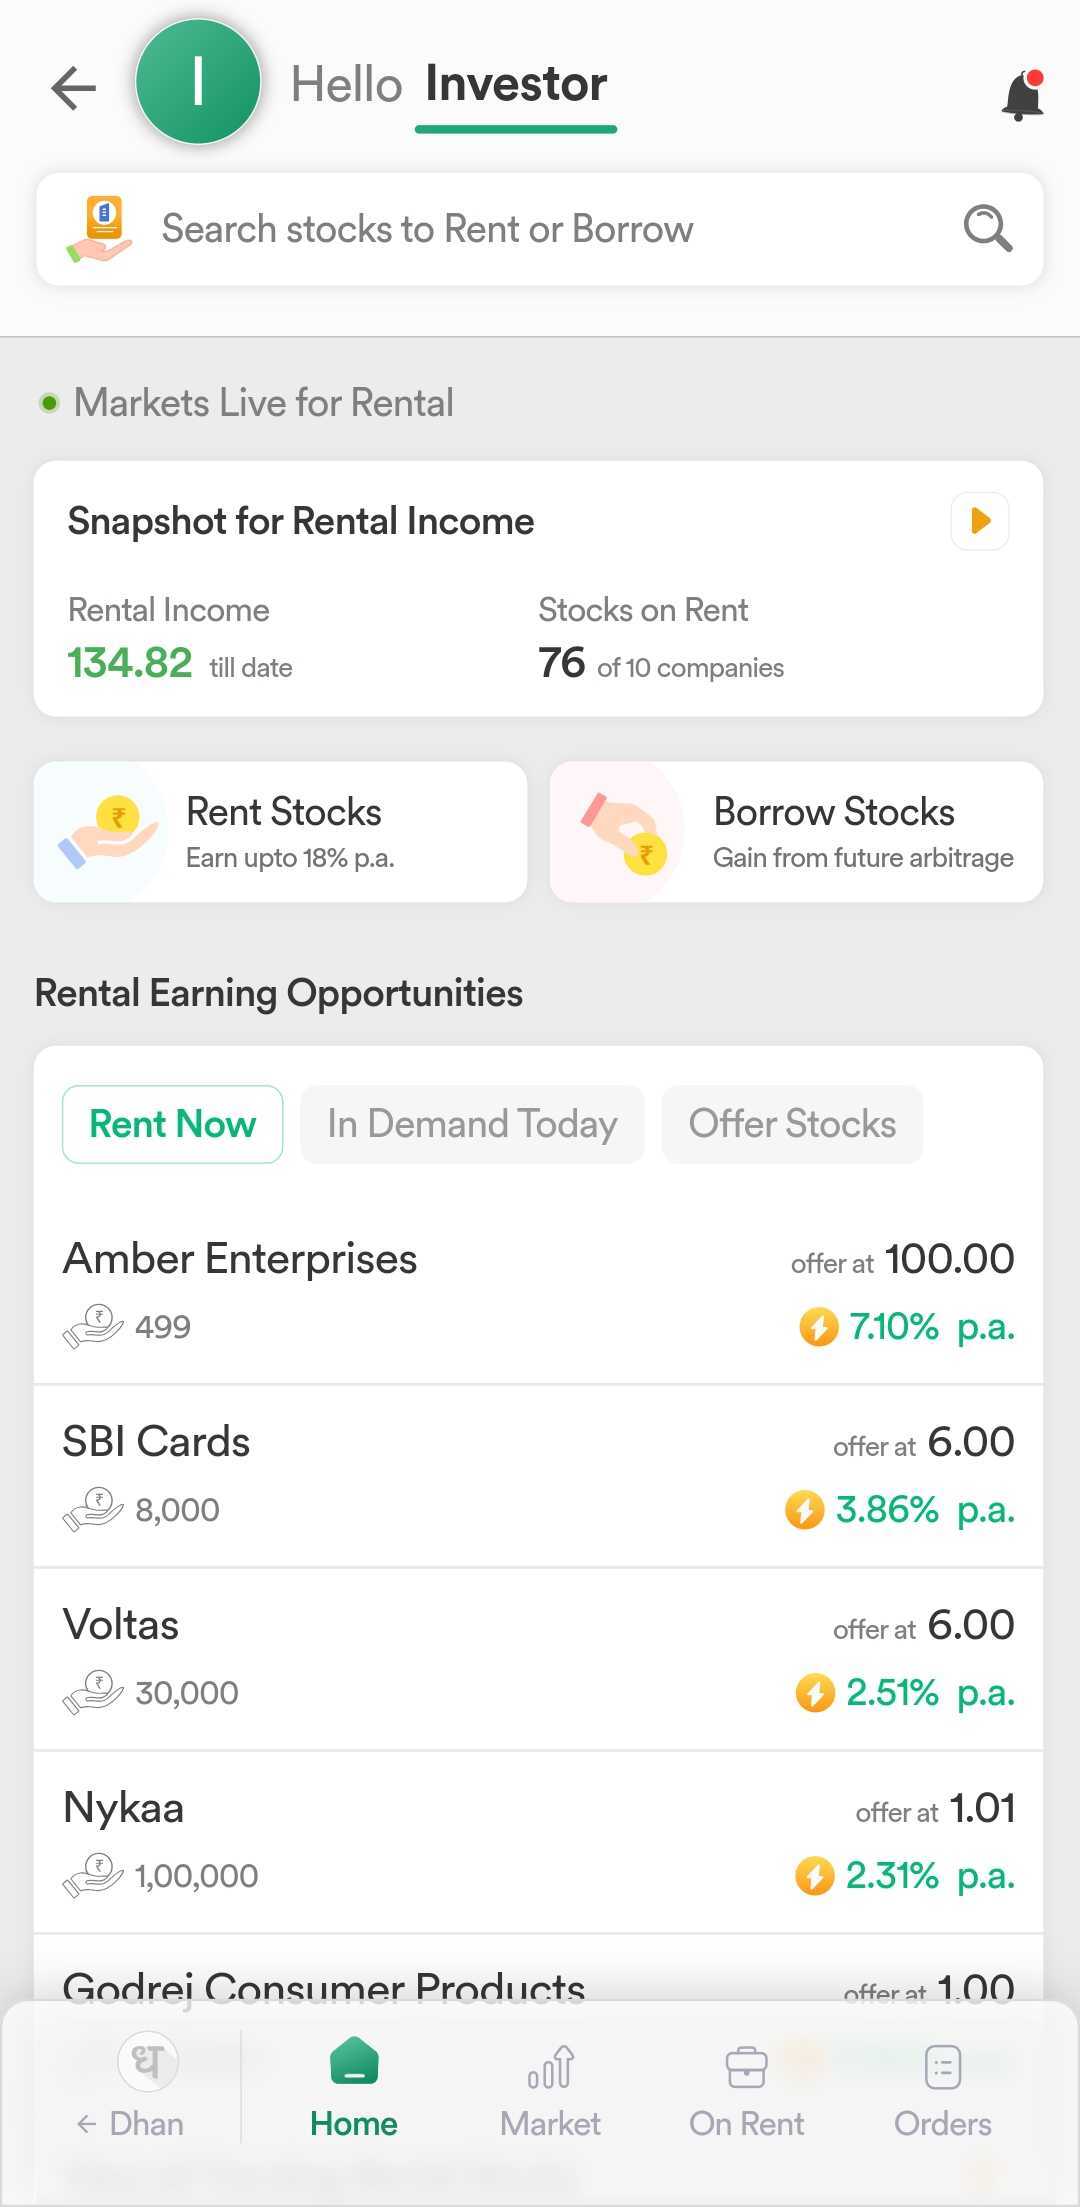Viewport: 1080px width, 2207px height.
Task: Select the Voltas listing
Action: (538, 1658)
